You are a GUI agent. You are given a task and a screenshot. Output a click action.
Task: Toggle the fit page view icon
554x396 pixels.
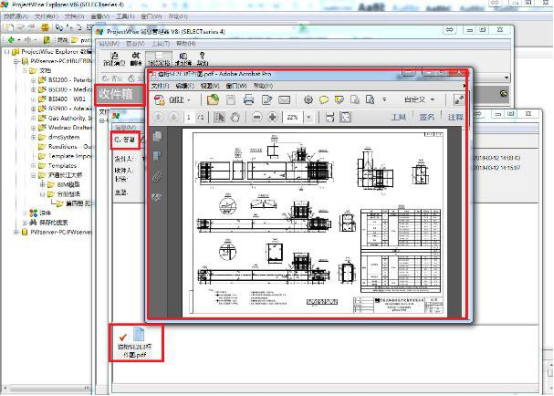[x=346, y=117]
